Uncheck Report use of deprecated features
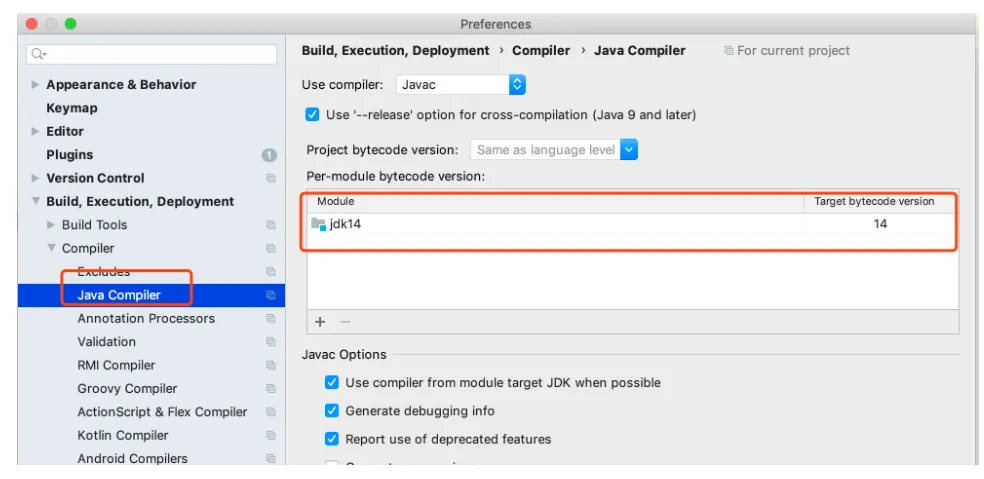 coord(332,439)
